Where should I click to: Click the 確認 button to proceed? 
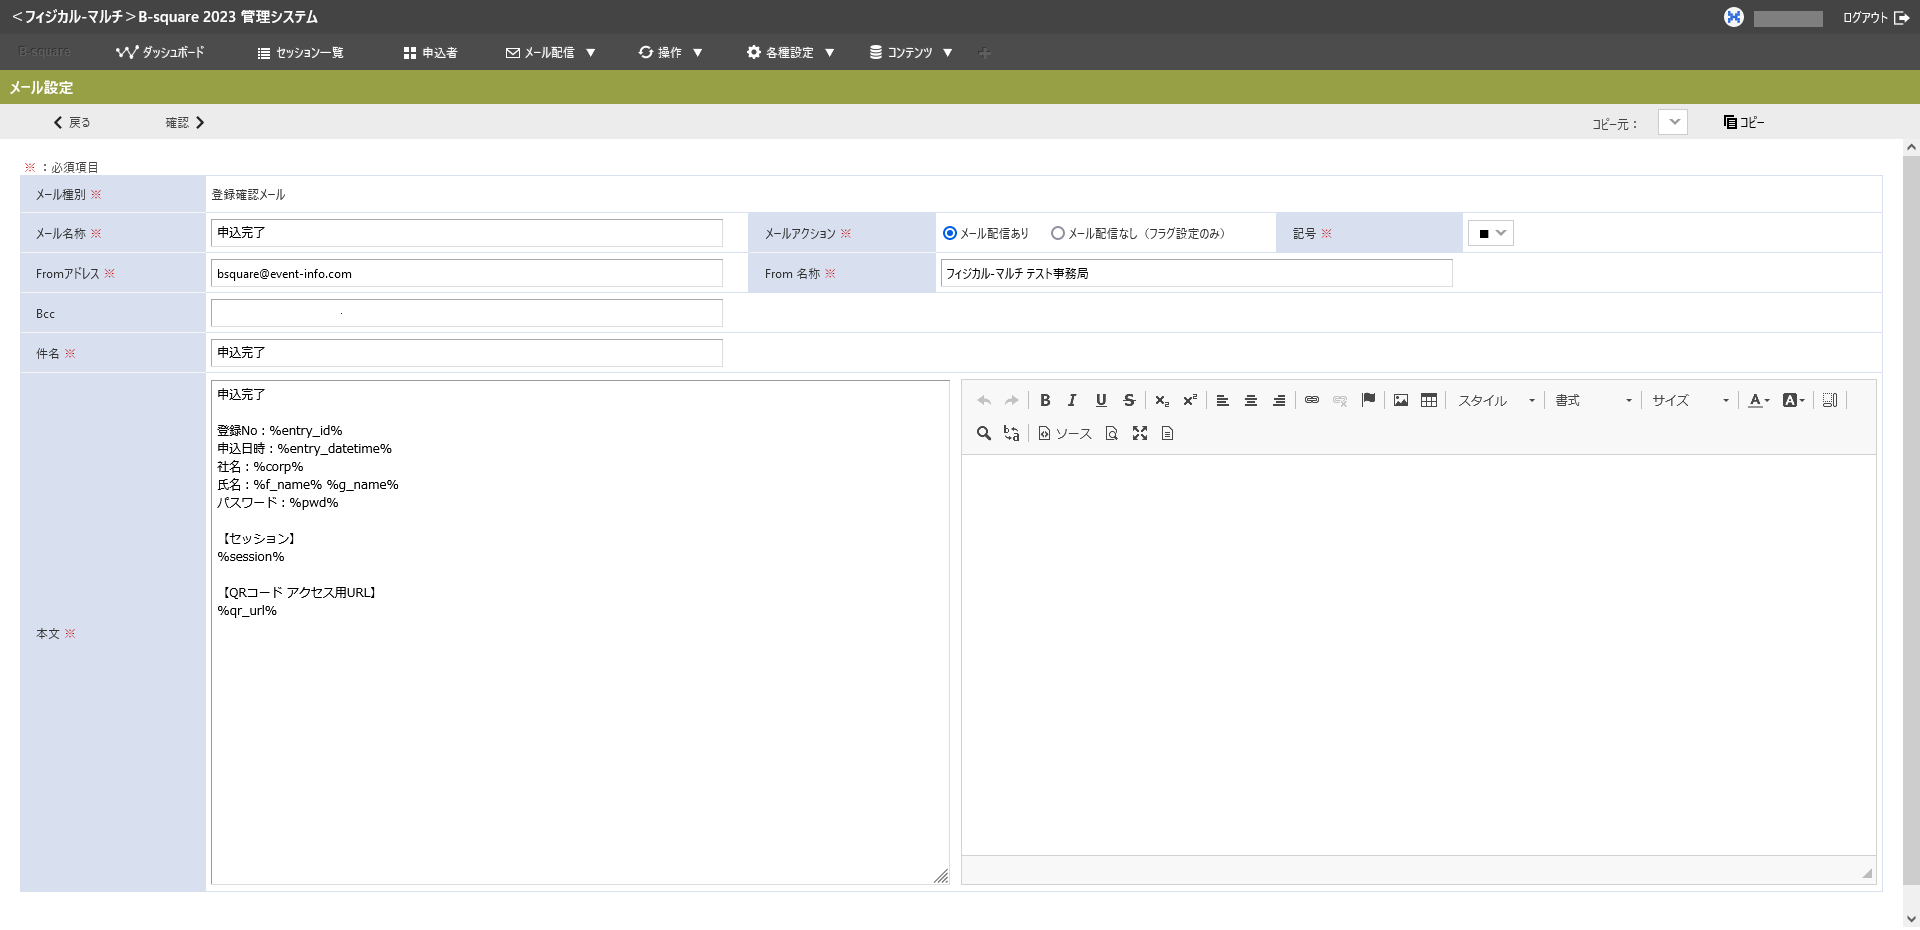point(185,122)
